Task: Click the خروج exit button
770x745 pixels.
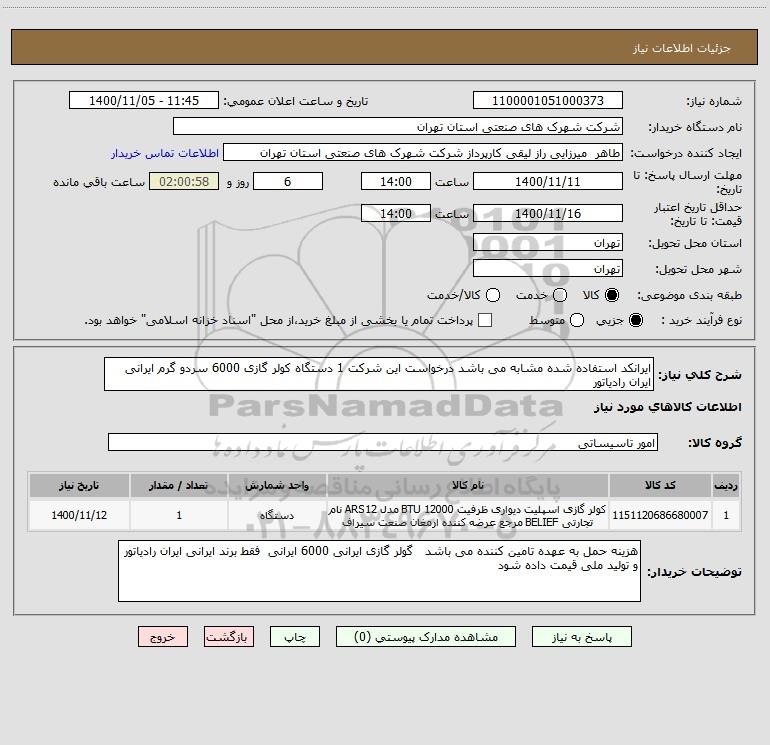Action: point(163,637)
